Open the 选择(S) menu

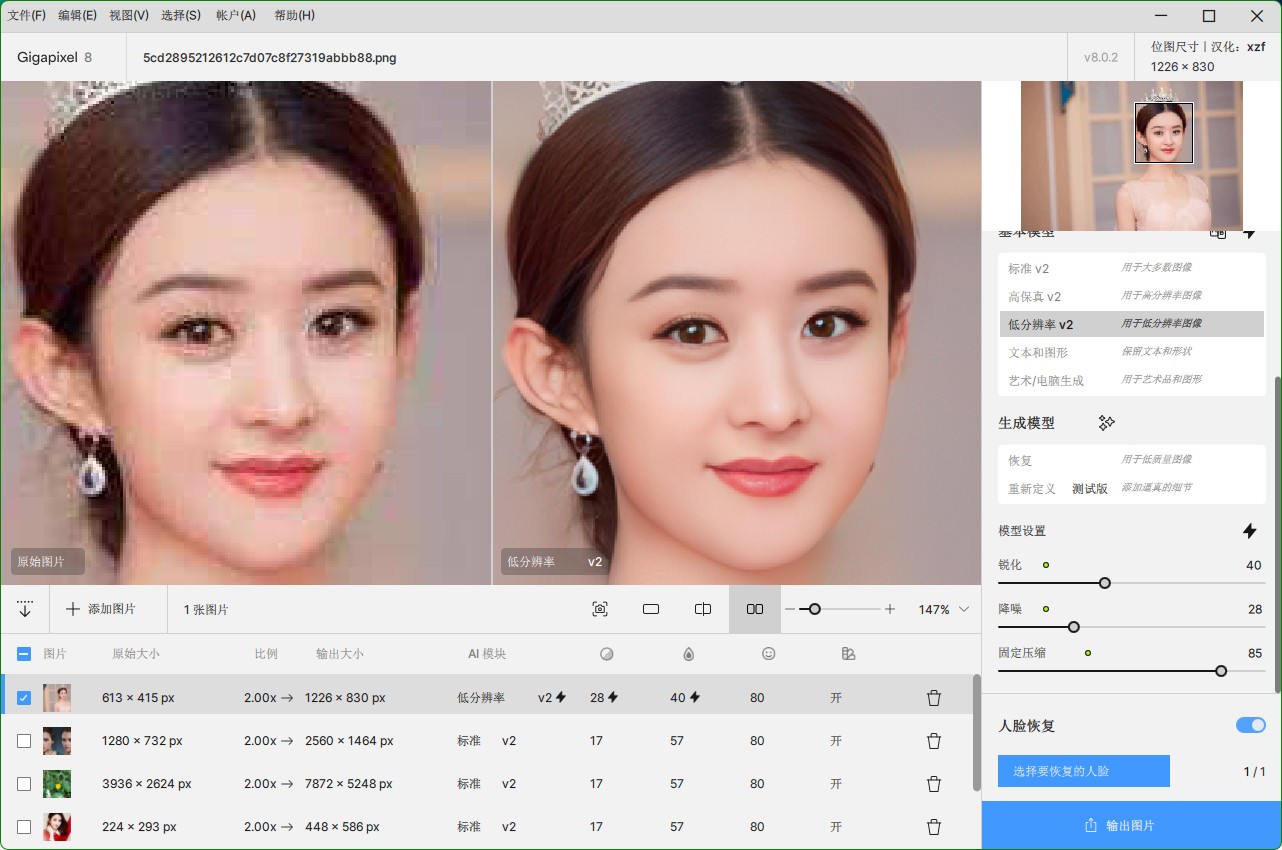(181, 15)
